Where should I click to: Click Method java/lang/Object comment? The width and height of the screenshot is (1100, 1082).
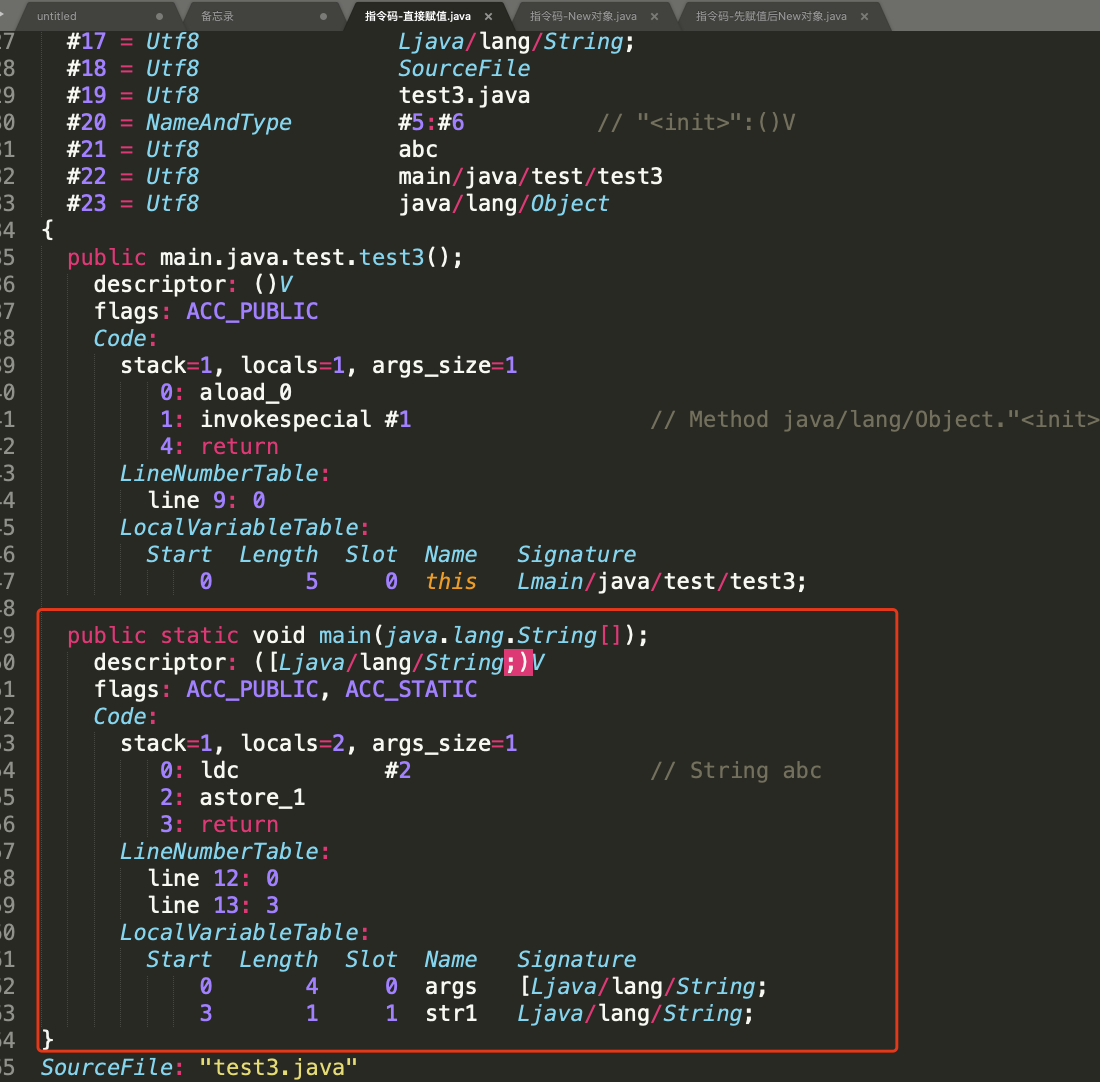pyautogui.click(x=874, y=419)
